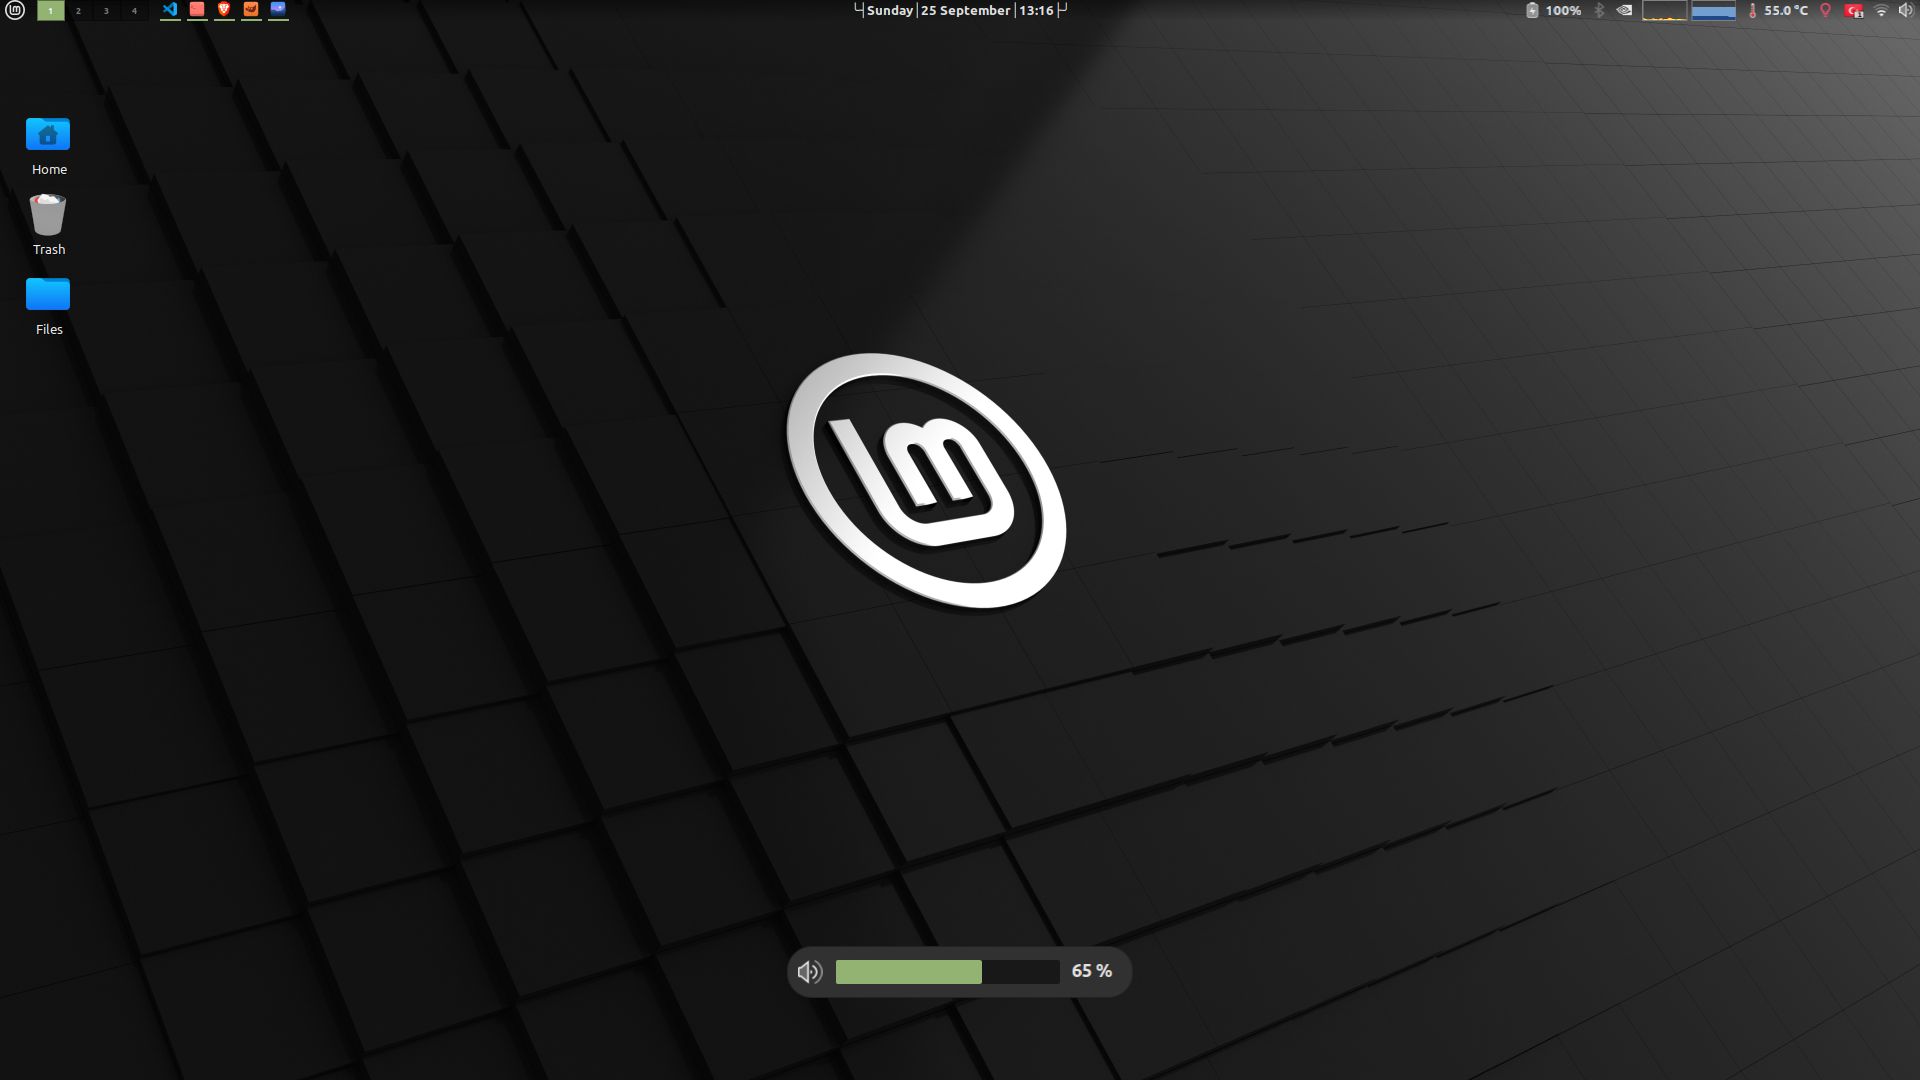1920x1080 pixels.
Task: Open NVIDIA settings tray icon
Action: tap(1625, 10)
